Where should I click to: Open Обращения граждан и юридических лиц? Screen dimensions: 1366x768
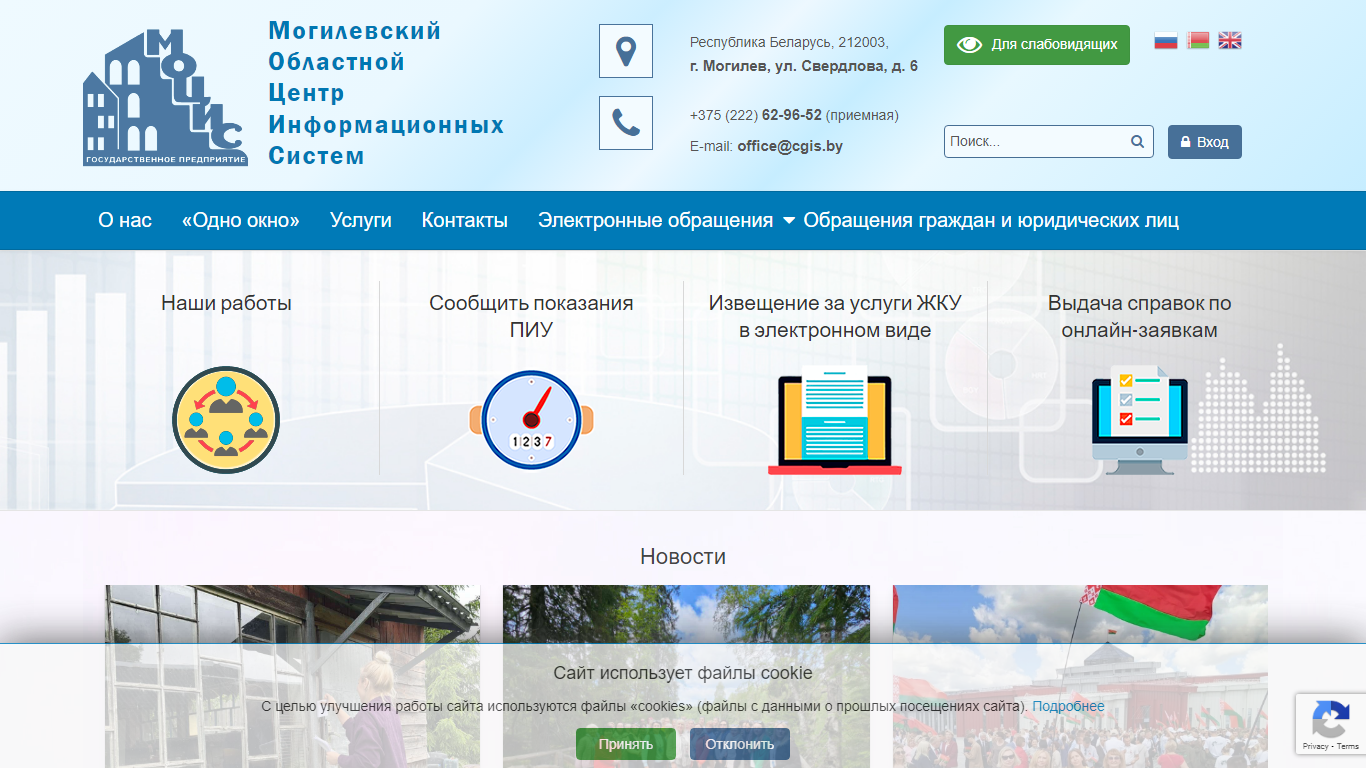click(991, 220)
